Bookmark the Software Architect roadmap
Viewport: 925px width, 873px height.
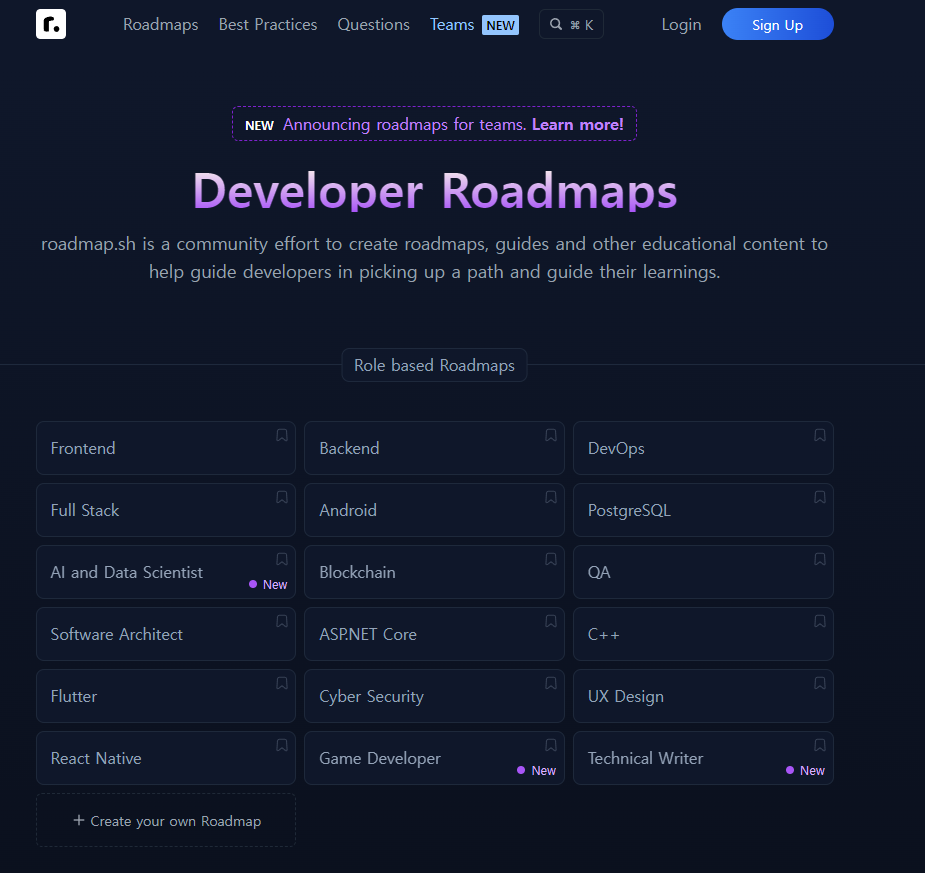(x=282, y=621)
